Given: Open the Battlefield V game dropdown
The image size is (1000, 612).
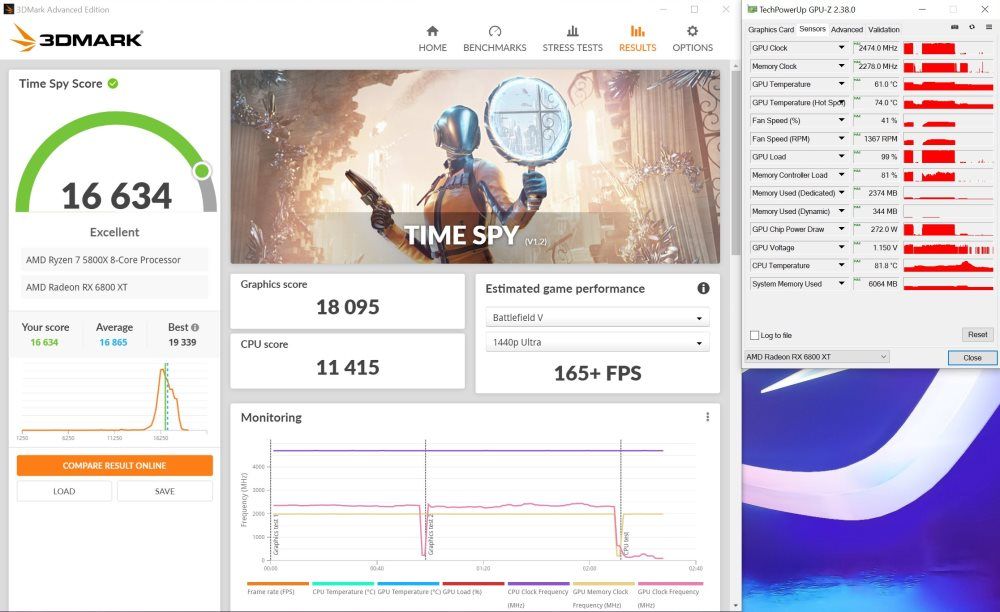Looking at the screenshot, I should click(596, 318).
